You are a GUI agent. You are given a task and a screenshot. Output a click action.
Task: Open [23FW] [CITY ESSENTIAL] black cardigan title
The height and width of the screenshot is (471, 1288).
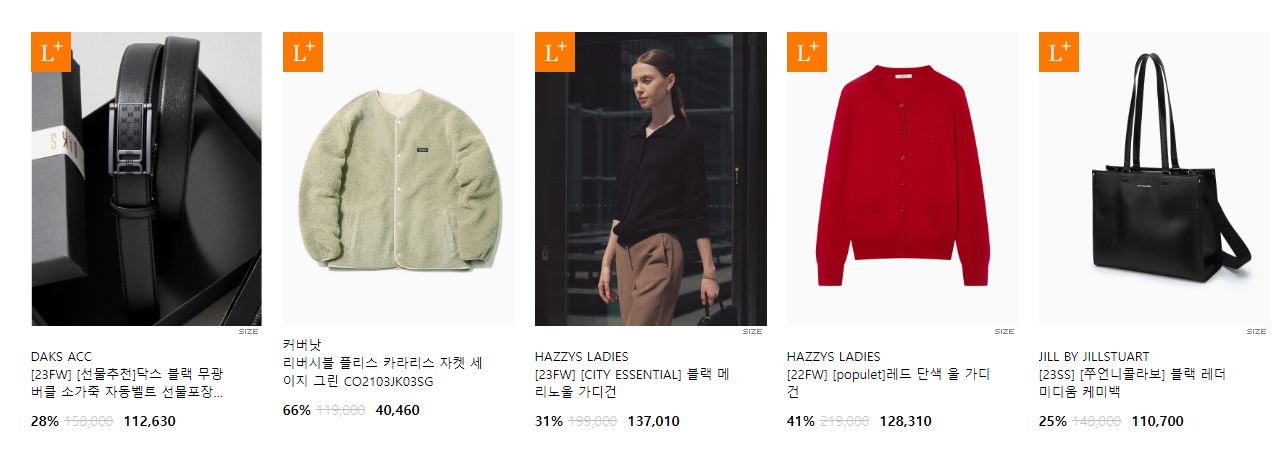coord(632,383)
